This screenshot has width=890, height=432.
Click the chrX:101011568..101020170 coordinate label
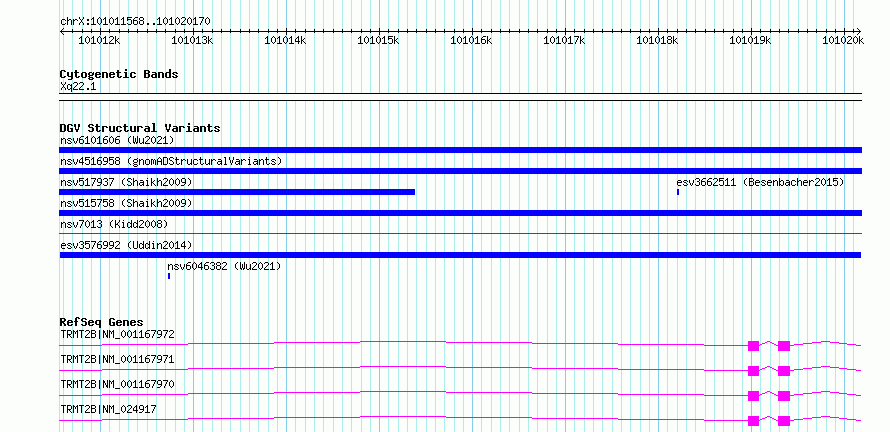pos(135,22)
